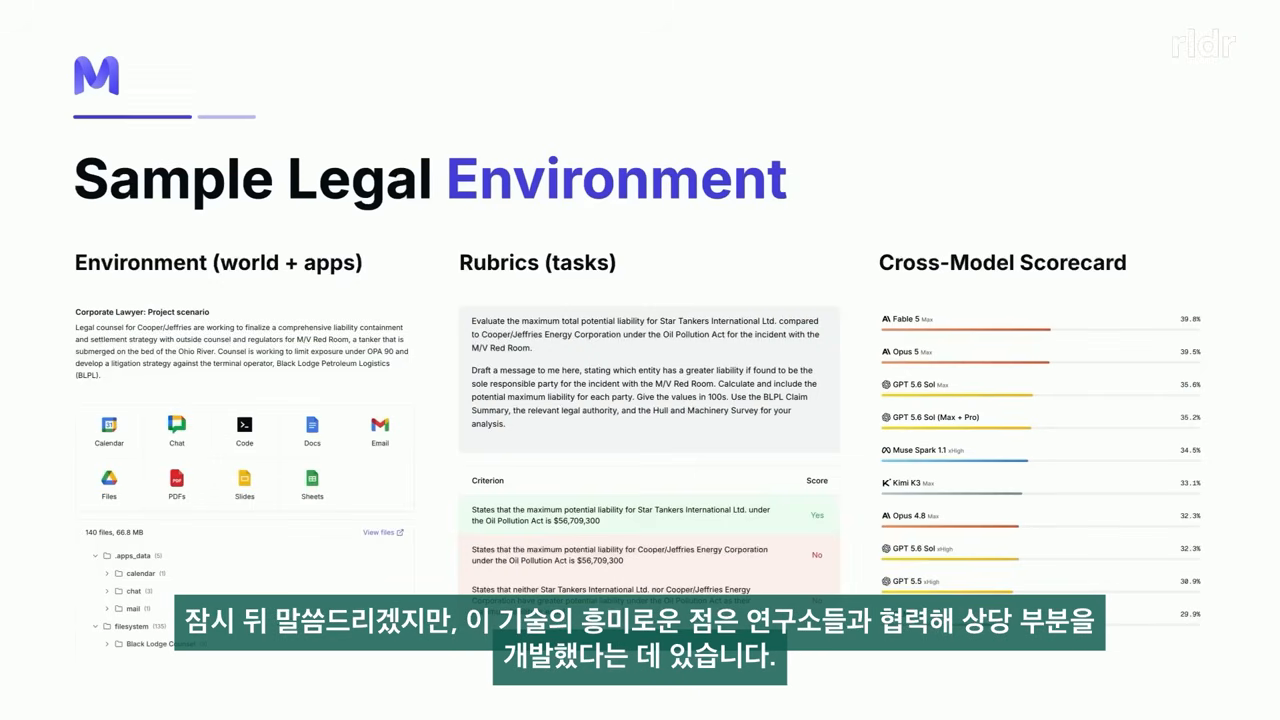Click the Meta logo beside Muse Spark 1.1

coord(886,450)
